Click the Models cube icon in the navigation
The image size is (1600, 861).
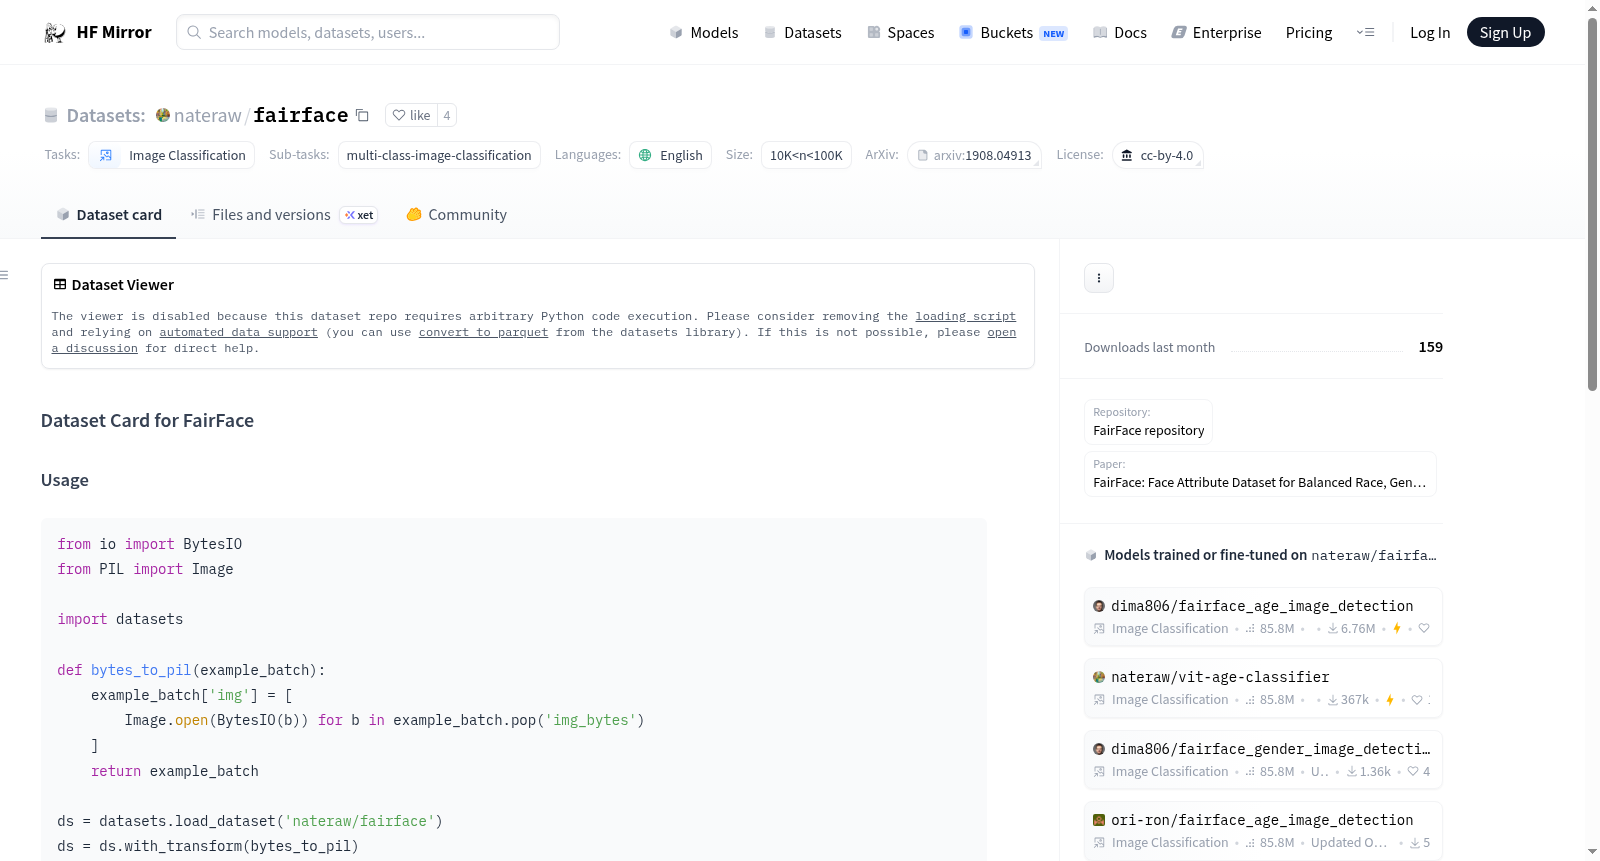tap(676, 33)
